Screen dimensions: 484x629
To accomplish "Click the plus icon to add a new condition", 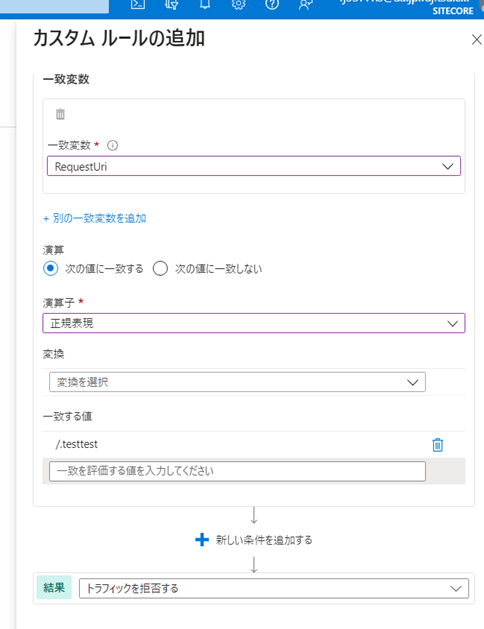I will point(202,540).
